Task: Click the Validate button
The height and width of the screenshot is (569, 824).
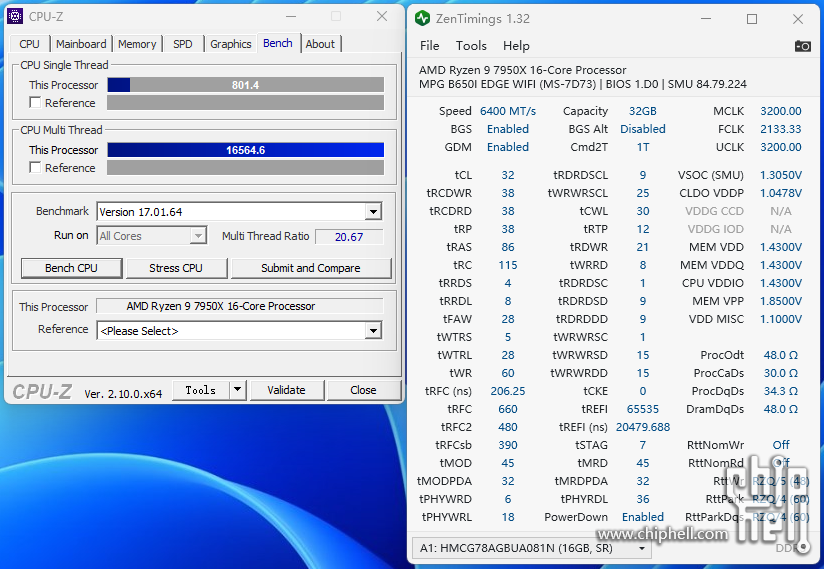Action: click(286, 390)
